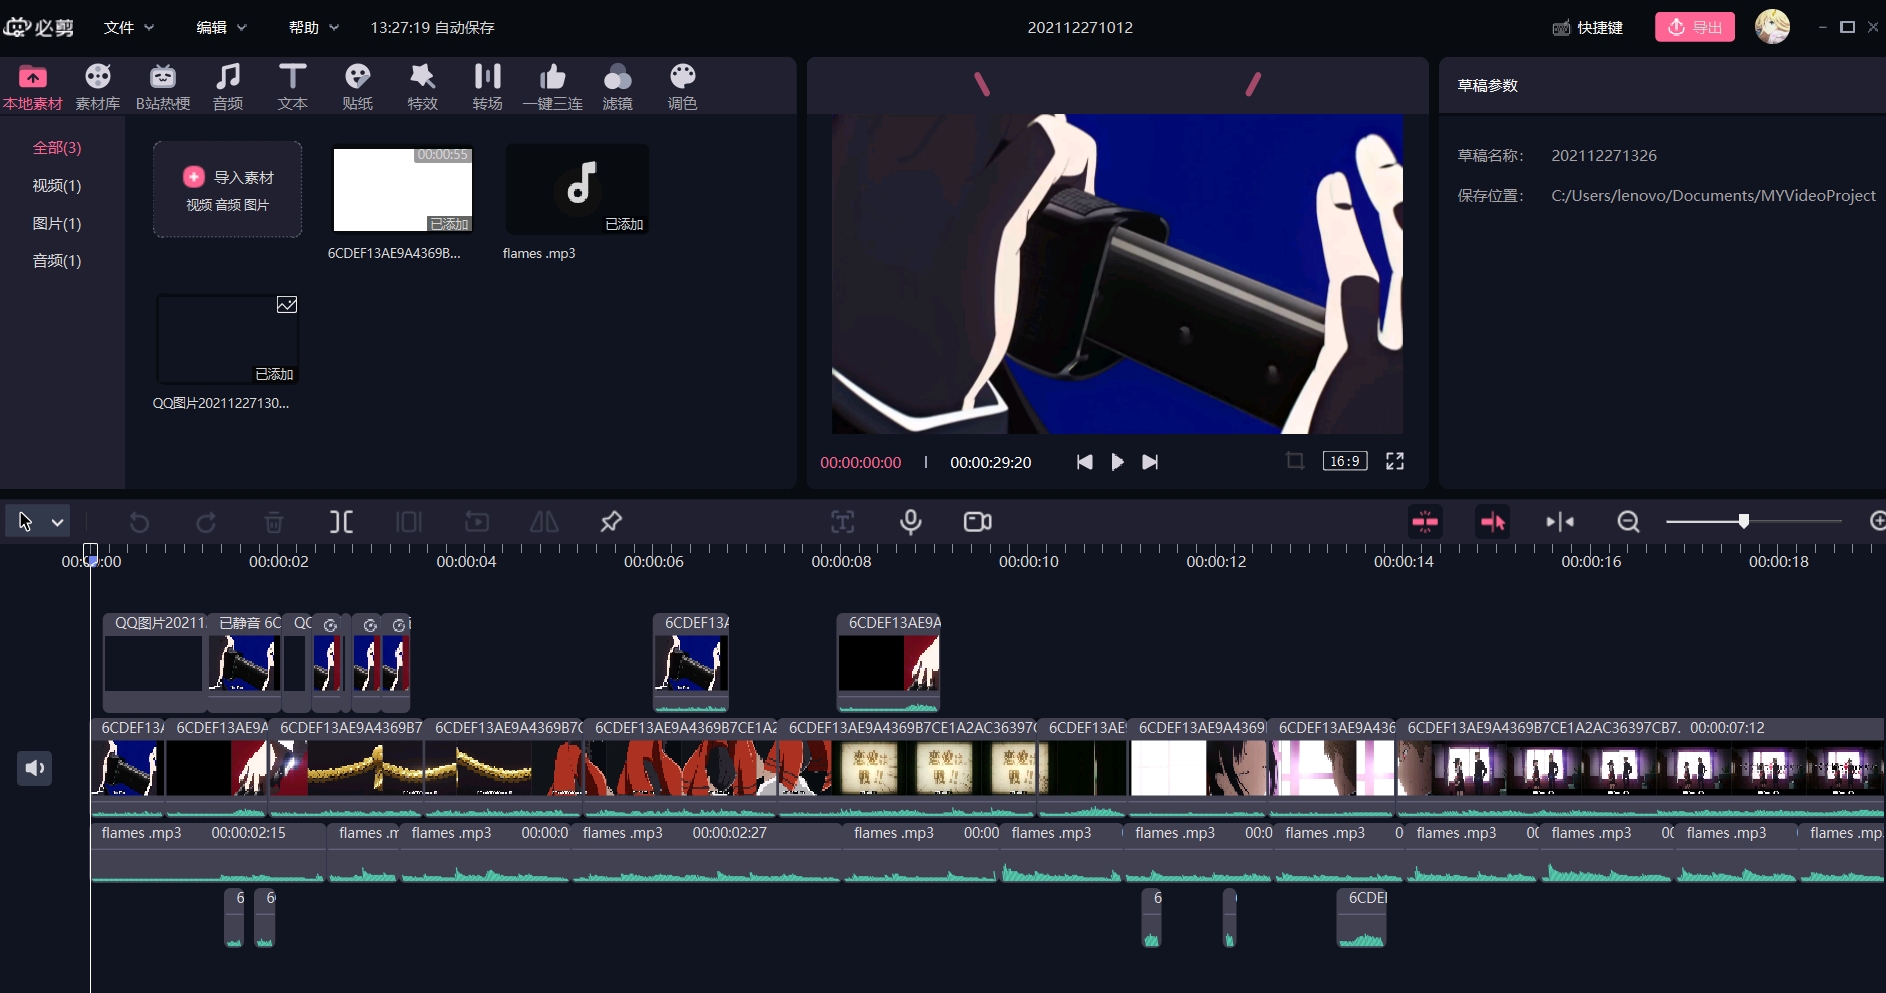This screenshot has width=1886, height=993.
Task: Open the selection tool dropdown arrow
Action: [x=58, y=522]
